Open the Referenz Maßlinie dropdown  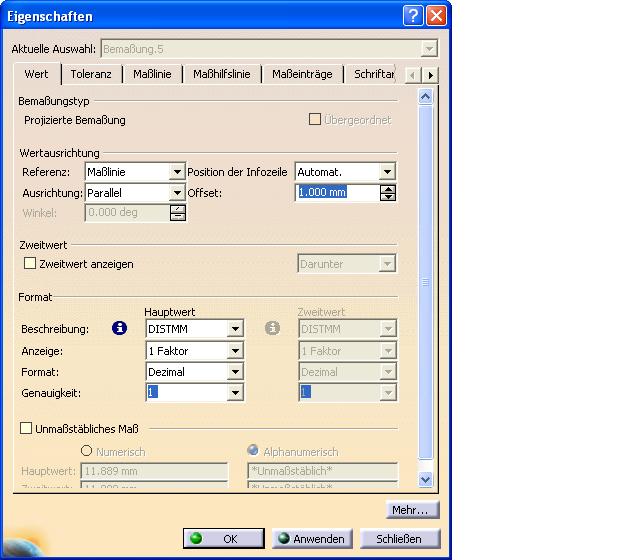tap(177, 172)
